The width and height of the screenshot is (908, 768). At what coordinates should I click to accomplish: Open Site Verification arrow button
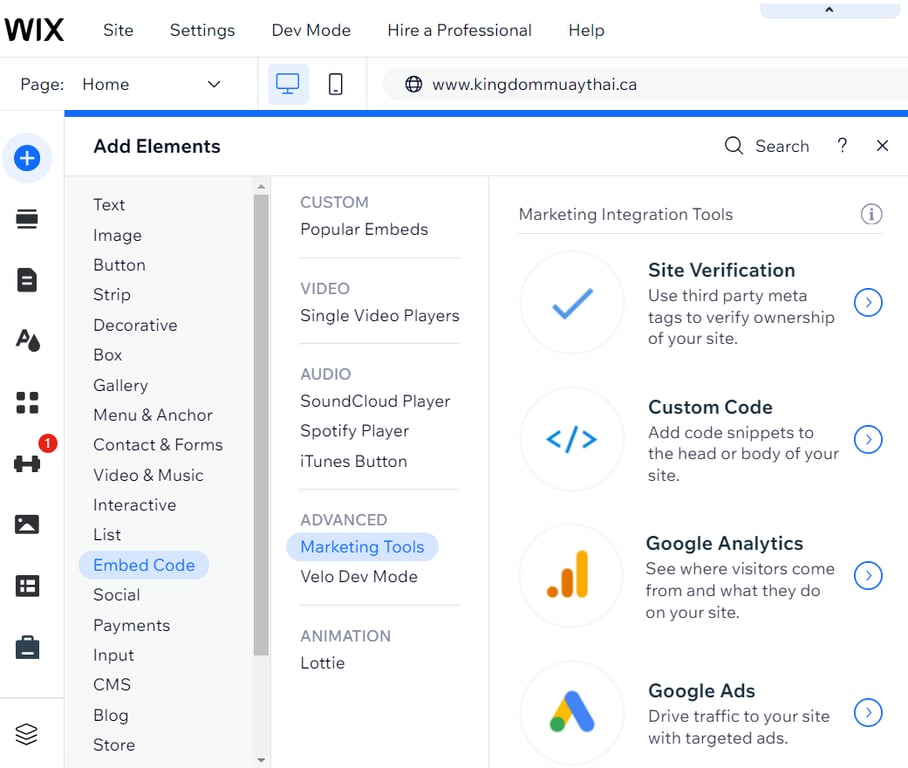tap(868, 302)
